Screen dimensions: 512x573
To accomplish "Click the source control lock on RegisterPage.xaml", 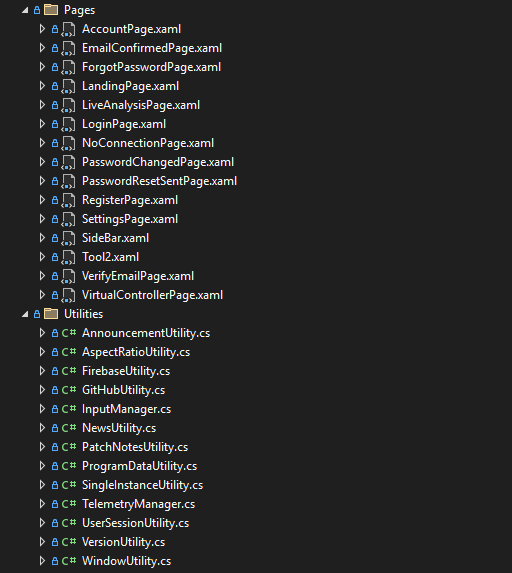I will [55, 200].
